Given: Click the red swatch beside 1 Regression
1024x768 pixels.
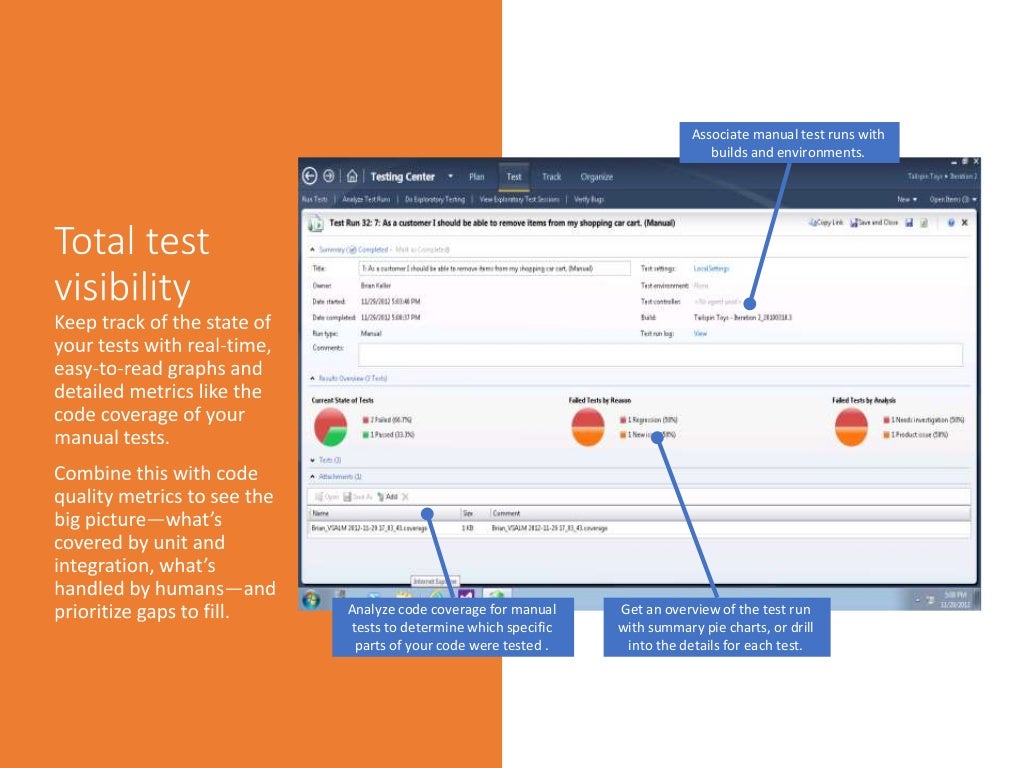Looking at the screenshot, I should coord(623,420).
